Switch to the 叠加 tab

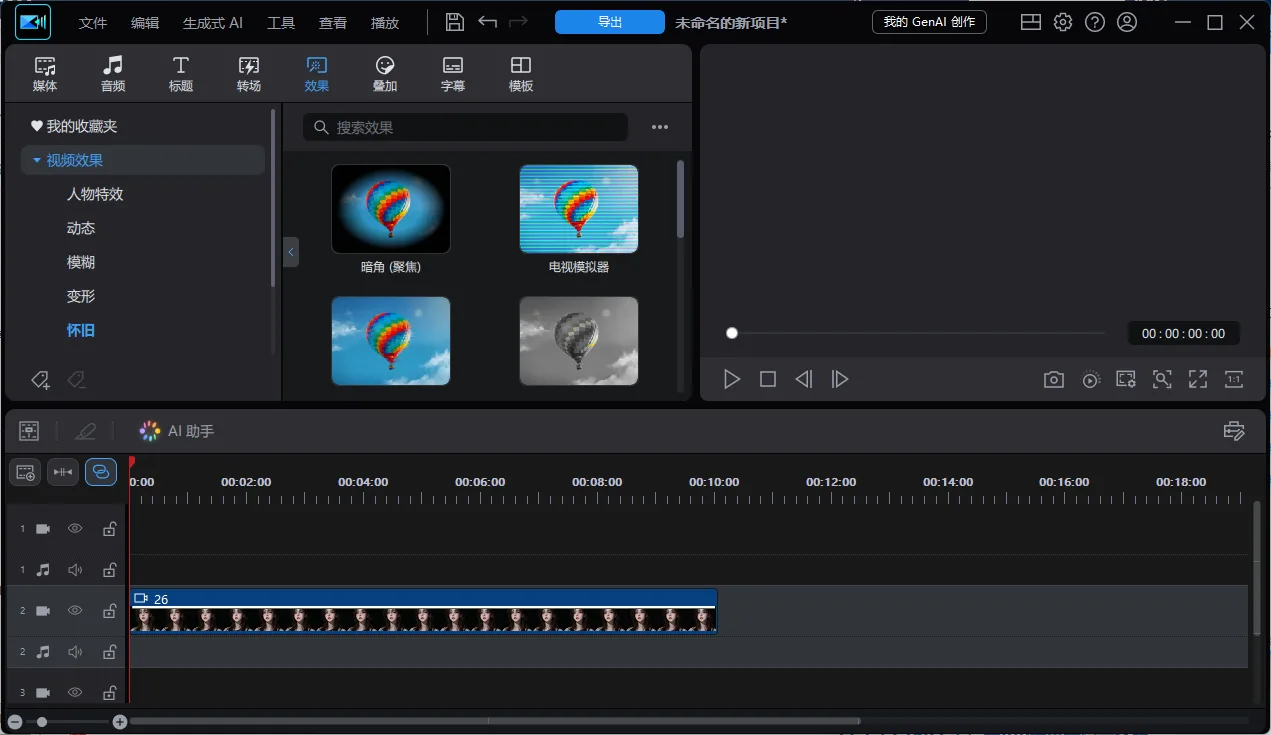(385, 74)
